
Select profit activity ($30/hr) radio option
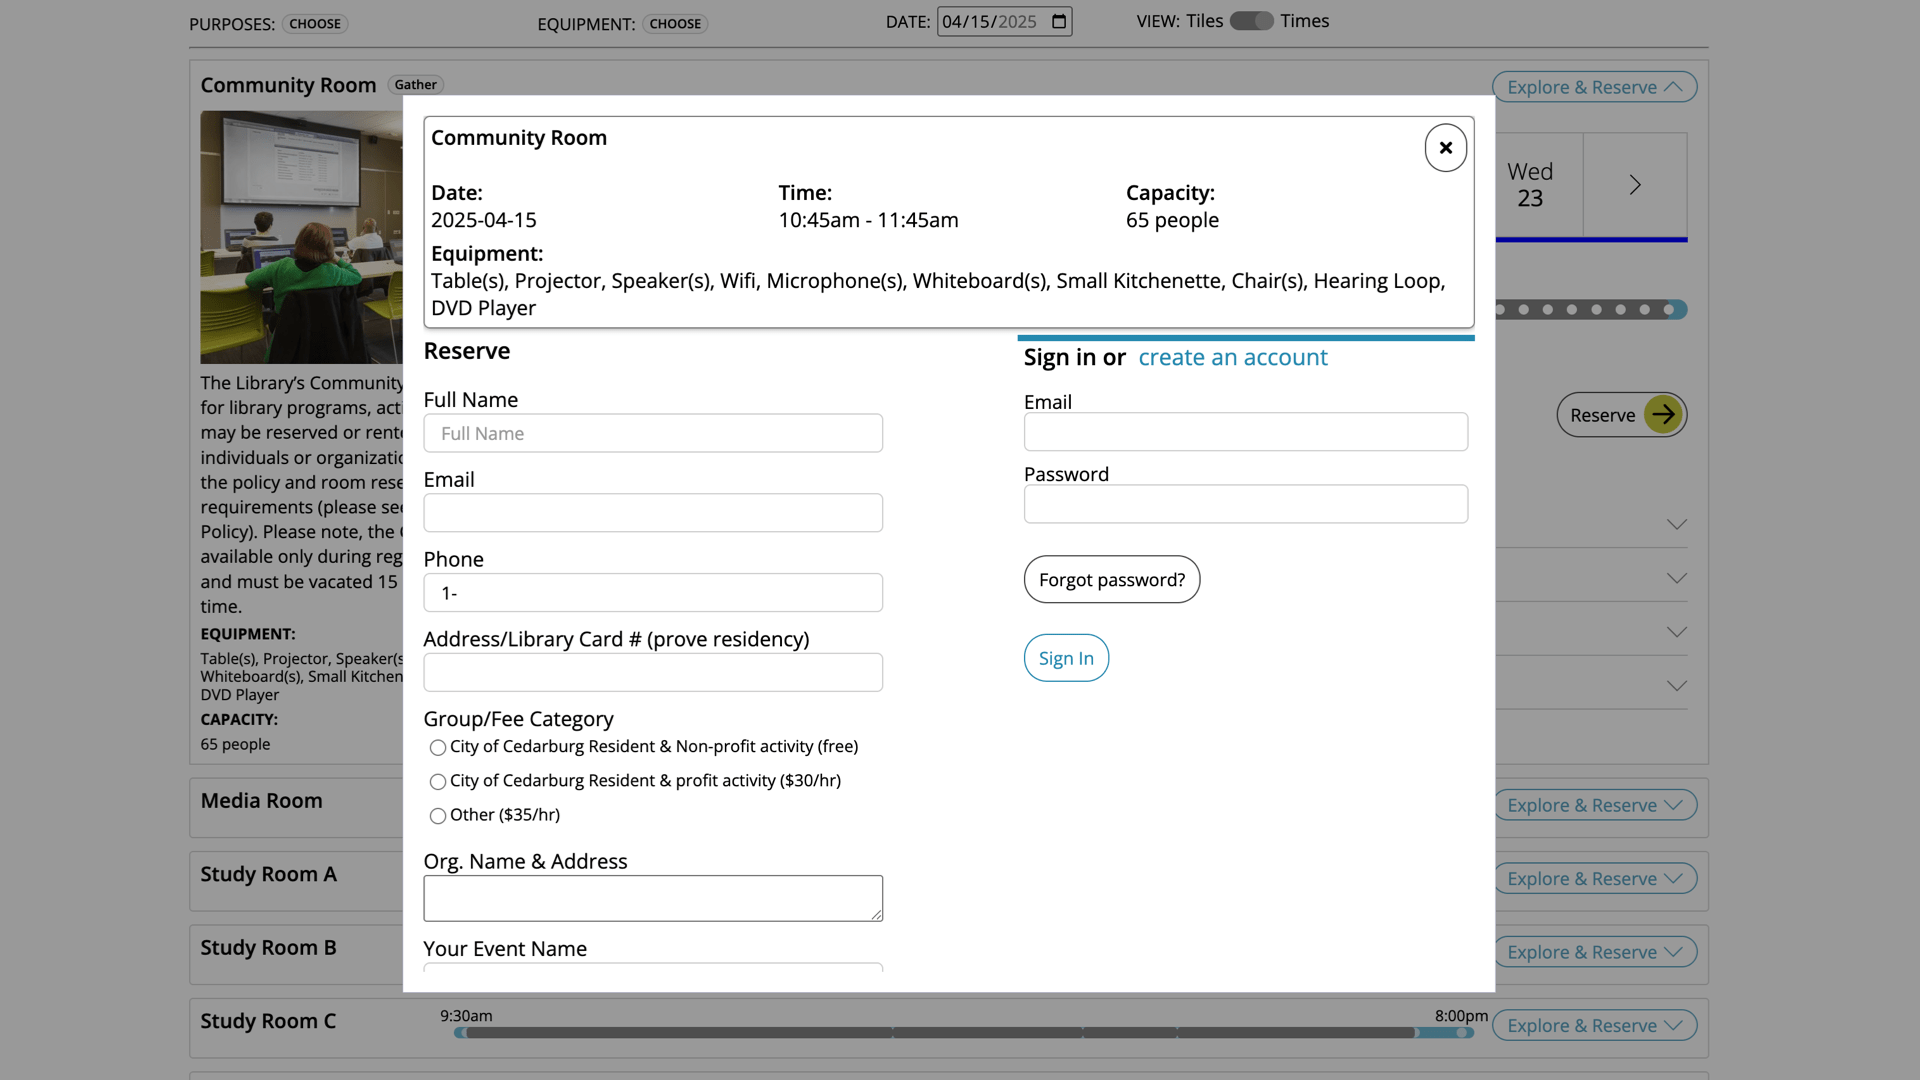click(x=438, y=782)
